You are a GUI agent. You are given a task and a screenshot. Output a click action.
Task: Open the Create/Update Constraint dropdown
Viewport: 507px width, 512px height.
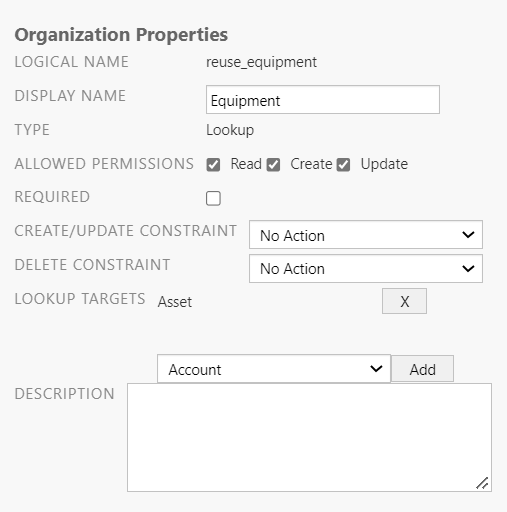point(366,235)
